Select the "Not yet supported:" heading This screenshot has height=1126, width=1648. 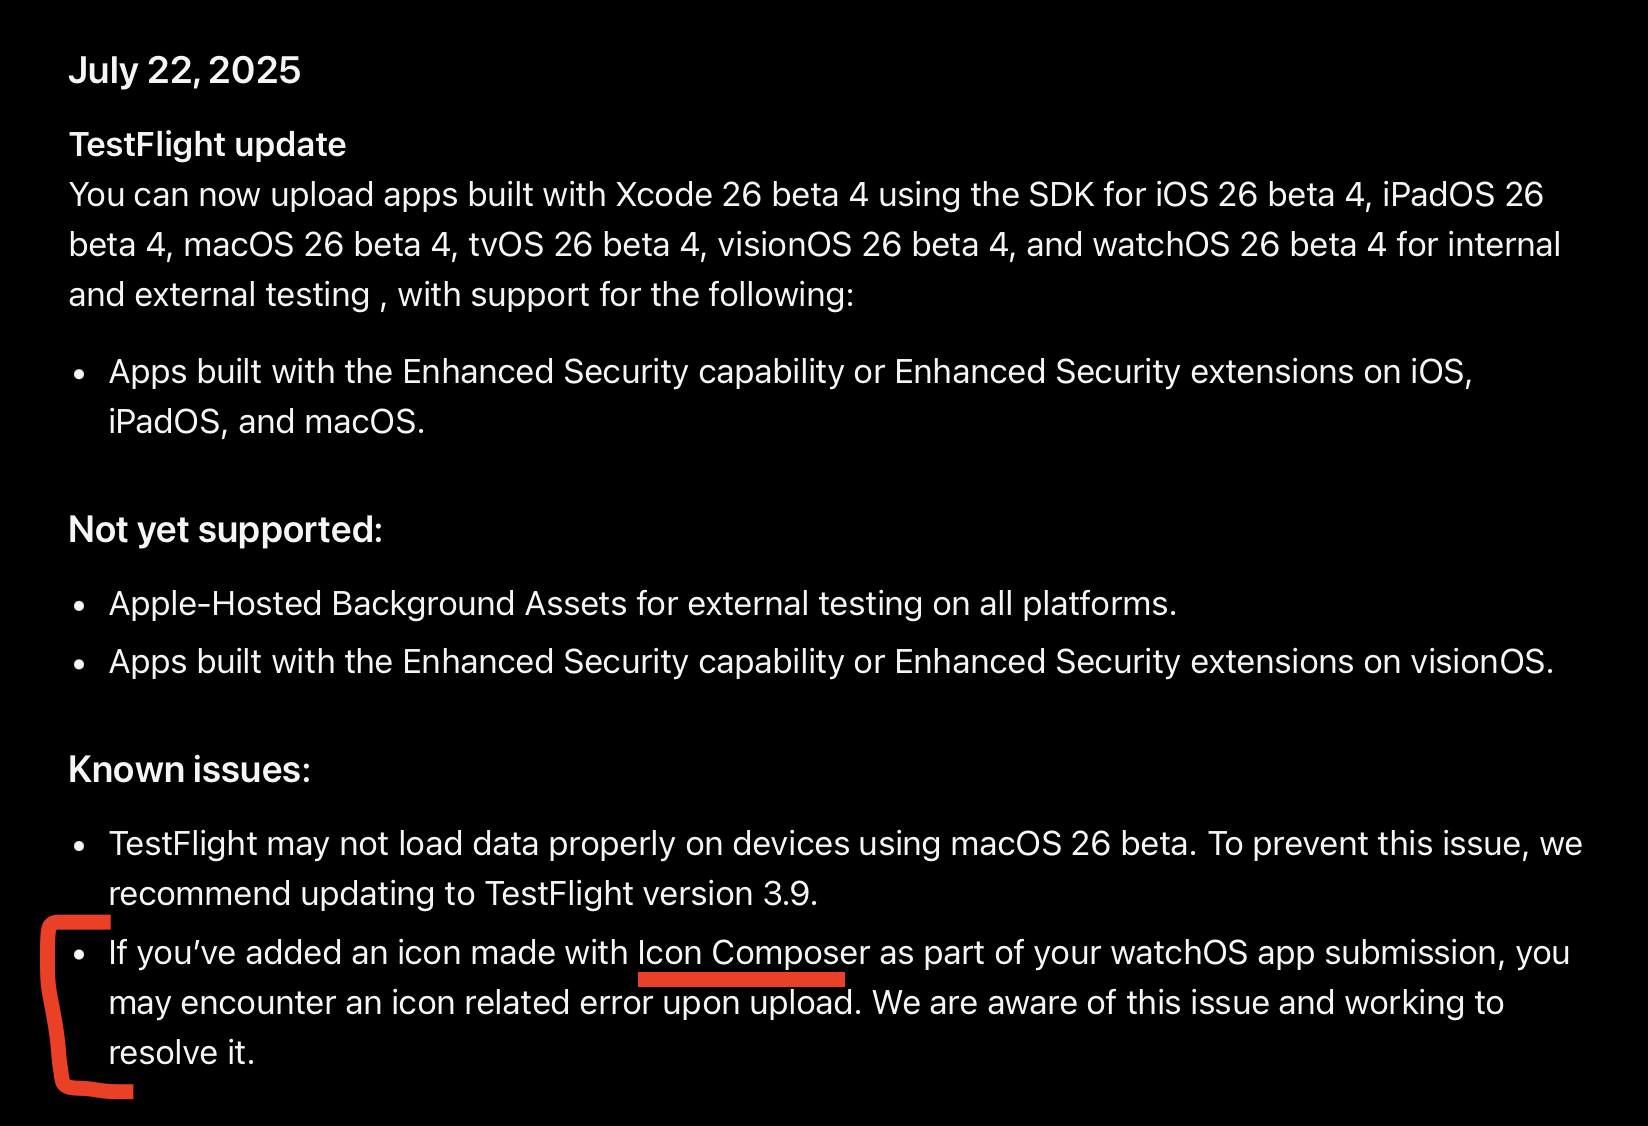tap(225, 530)
